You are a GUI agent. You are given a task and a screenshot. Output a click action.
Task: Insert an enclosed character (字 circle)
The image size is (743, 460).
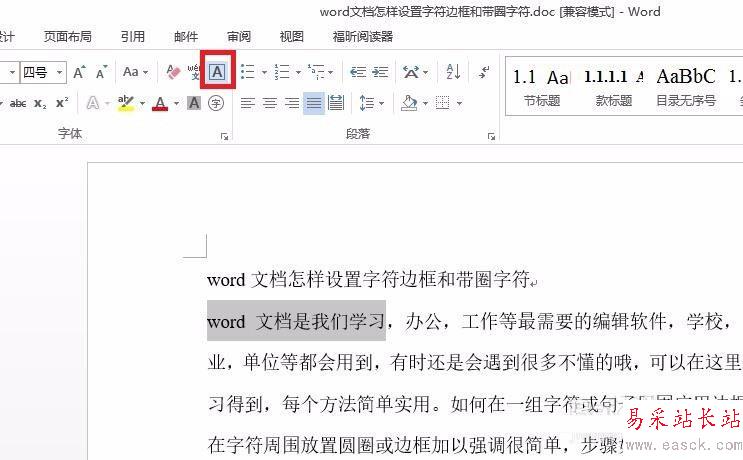pos(216,103)
